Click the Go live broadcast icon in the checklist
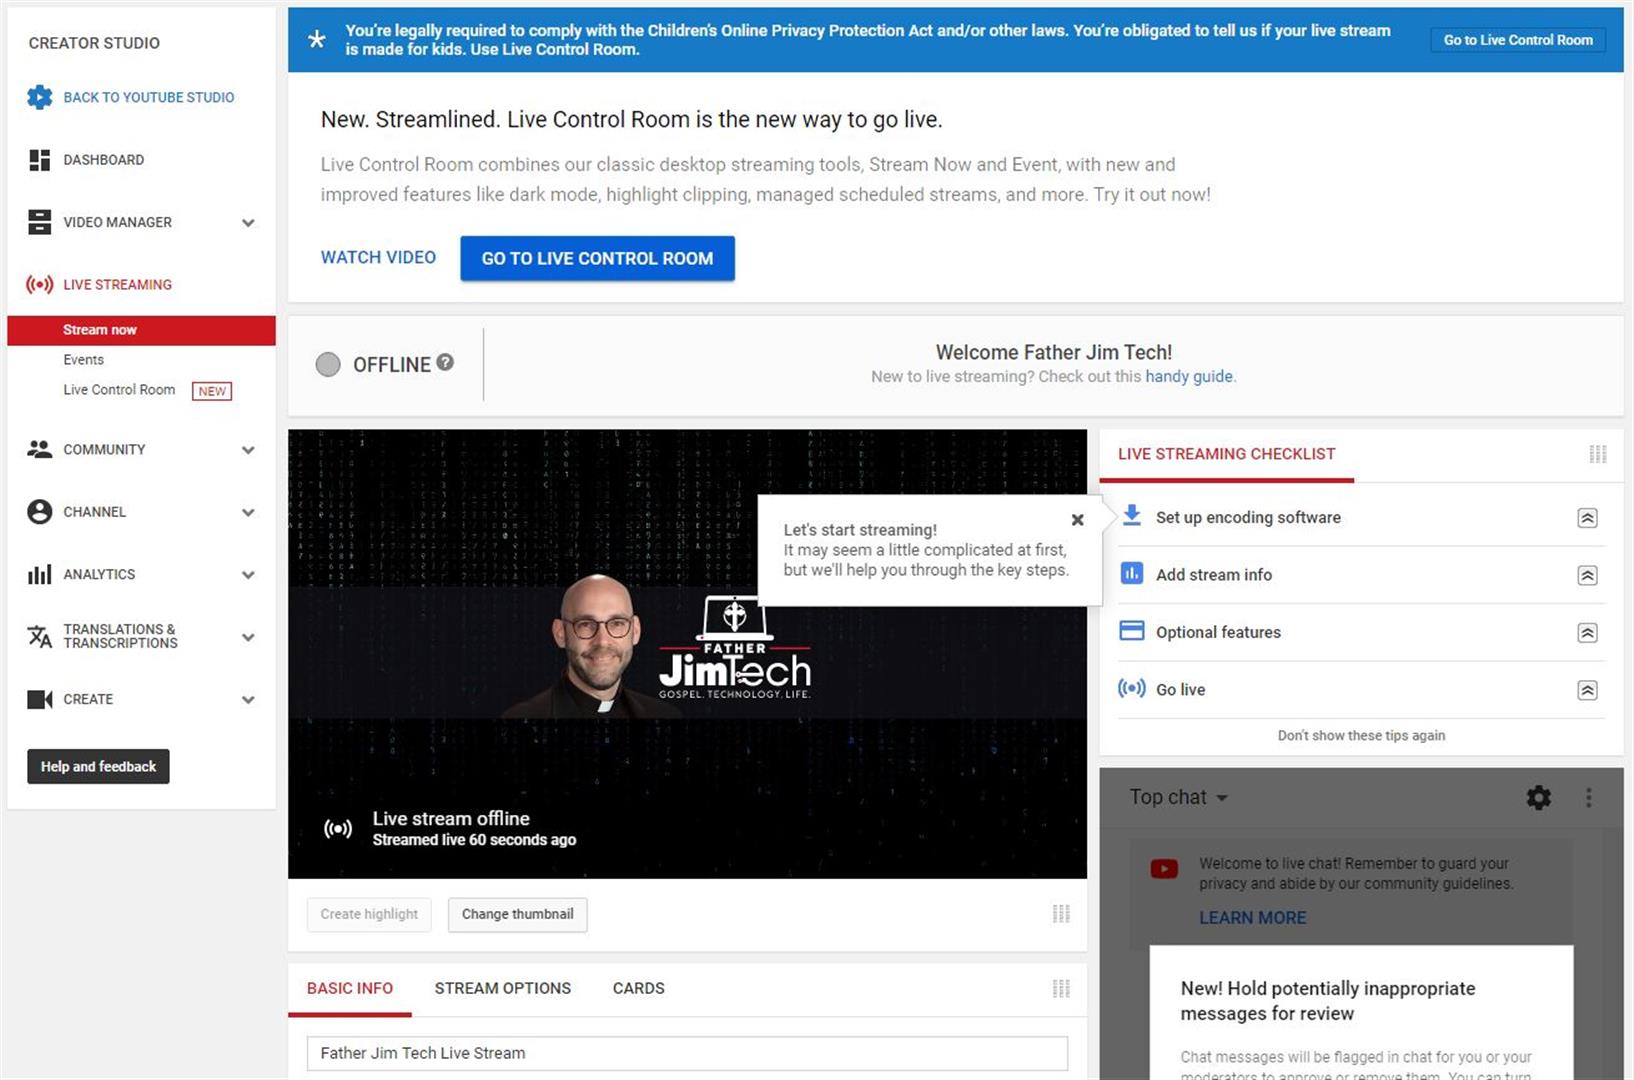 tap(1131, 688)
